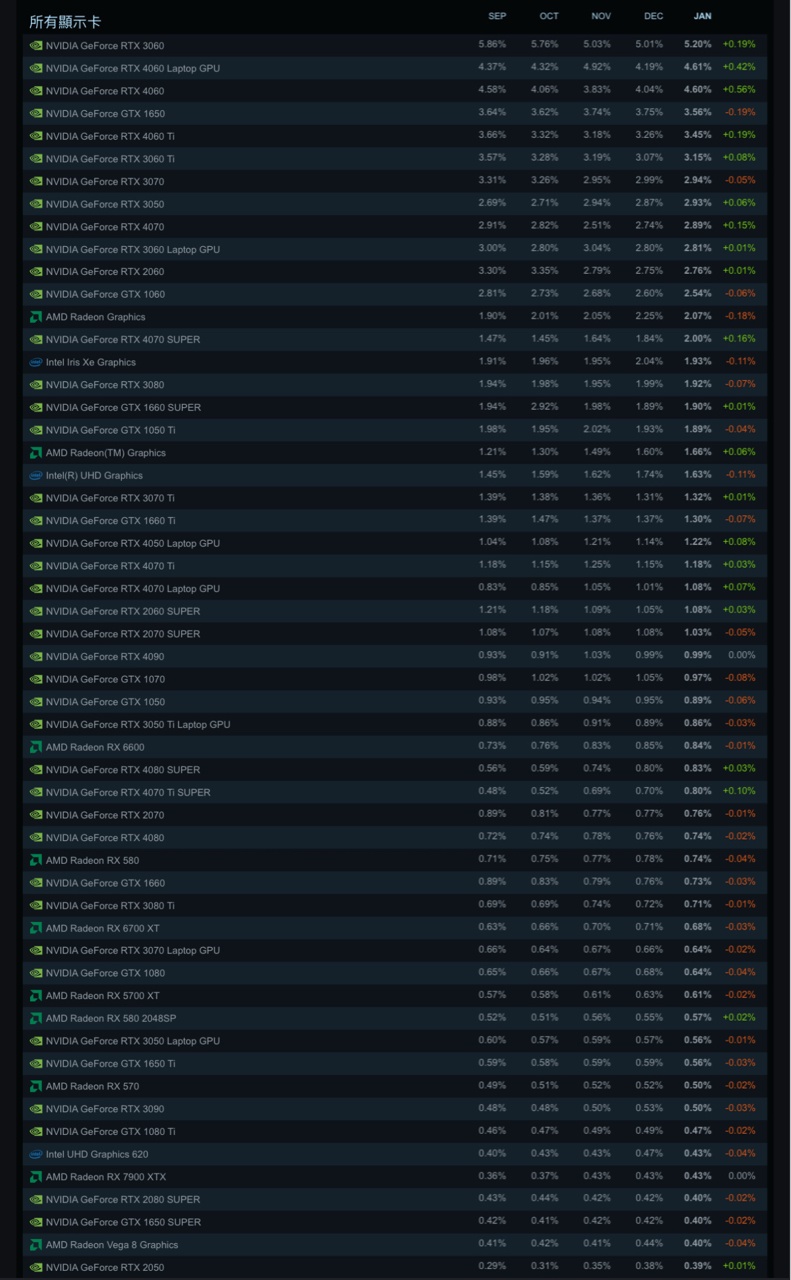
Task: Select the GeForce RTX 2080 SUPER name
Action: click(x=123, y=1200)
